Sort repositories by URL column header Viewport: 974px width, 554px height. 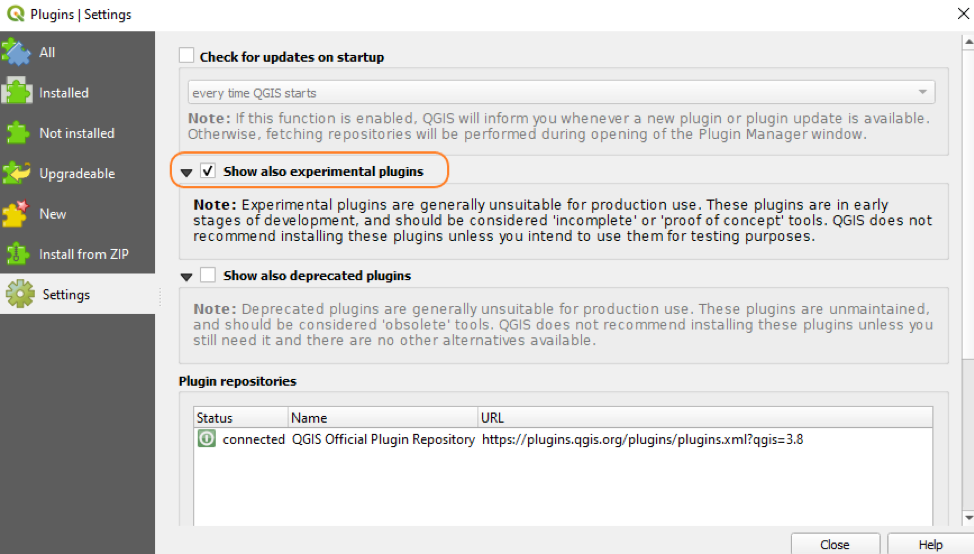pyautogui.click(x=705, y=417)
